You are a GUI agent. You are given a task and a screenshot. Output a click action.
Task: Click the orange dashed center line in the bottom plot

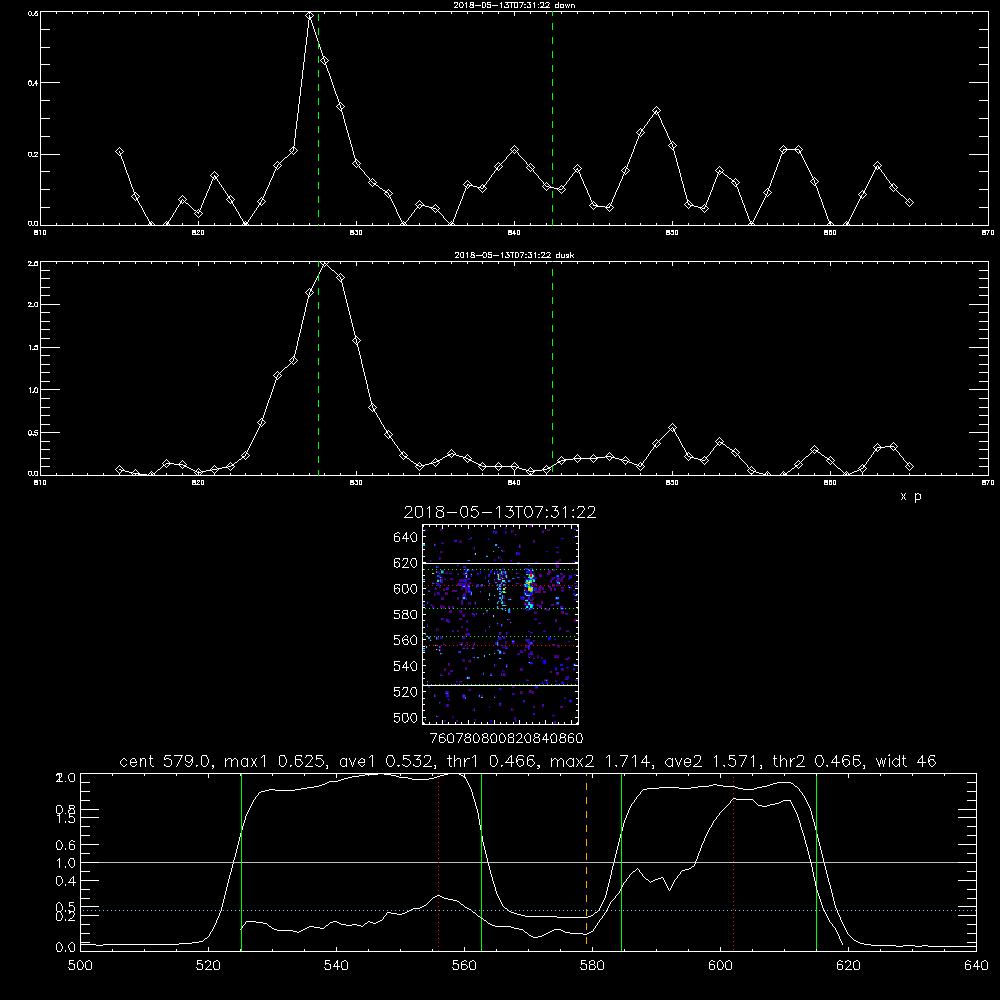[x=586, y=860]
